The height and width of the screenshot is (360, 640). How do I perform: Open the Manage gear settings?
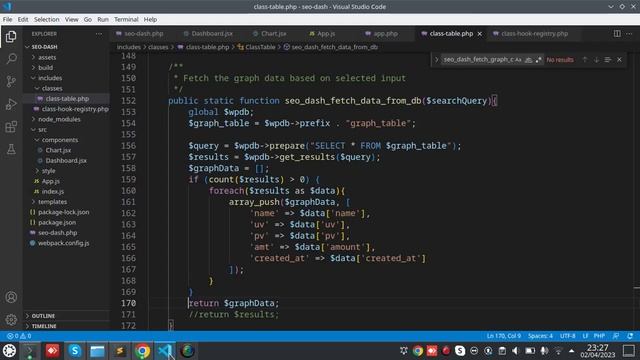coord(11,320)
